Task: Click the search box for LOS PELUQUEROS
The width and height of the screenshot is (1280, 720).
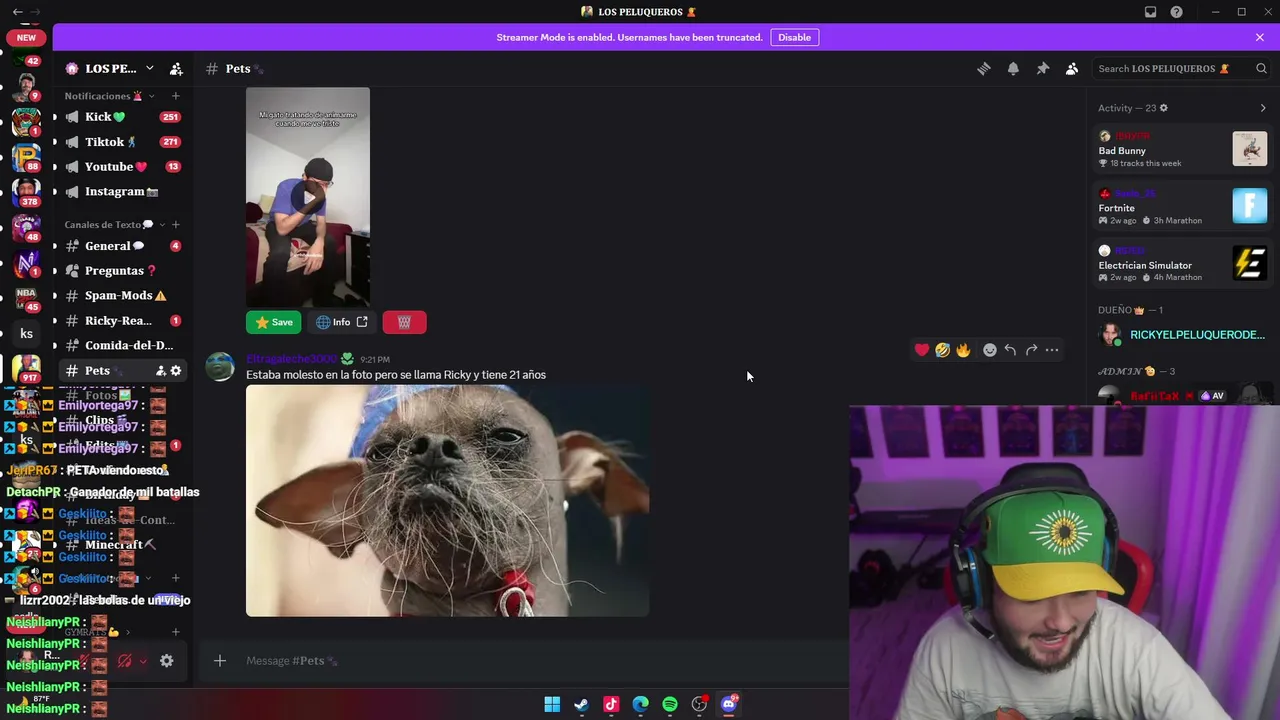Action: [x=1182, y=69]
